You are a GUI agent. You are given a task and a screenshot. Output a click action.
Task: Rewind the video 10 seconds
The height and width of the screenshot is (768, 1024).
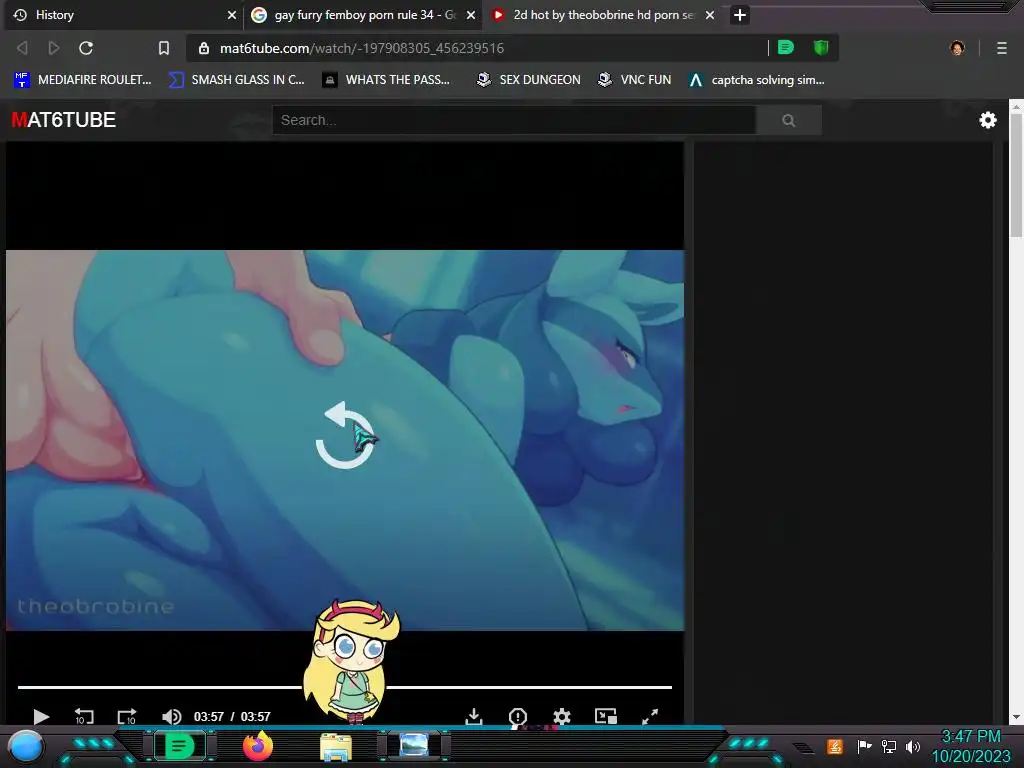tap(84, 716)
